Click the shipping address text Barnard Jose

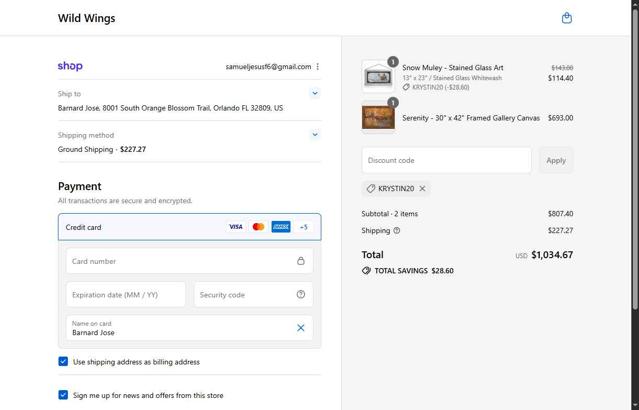170,108
